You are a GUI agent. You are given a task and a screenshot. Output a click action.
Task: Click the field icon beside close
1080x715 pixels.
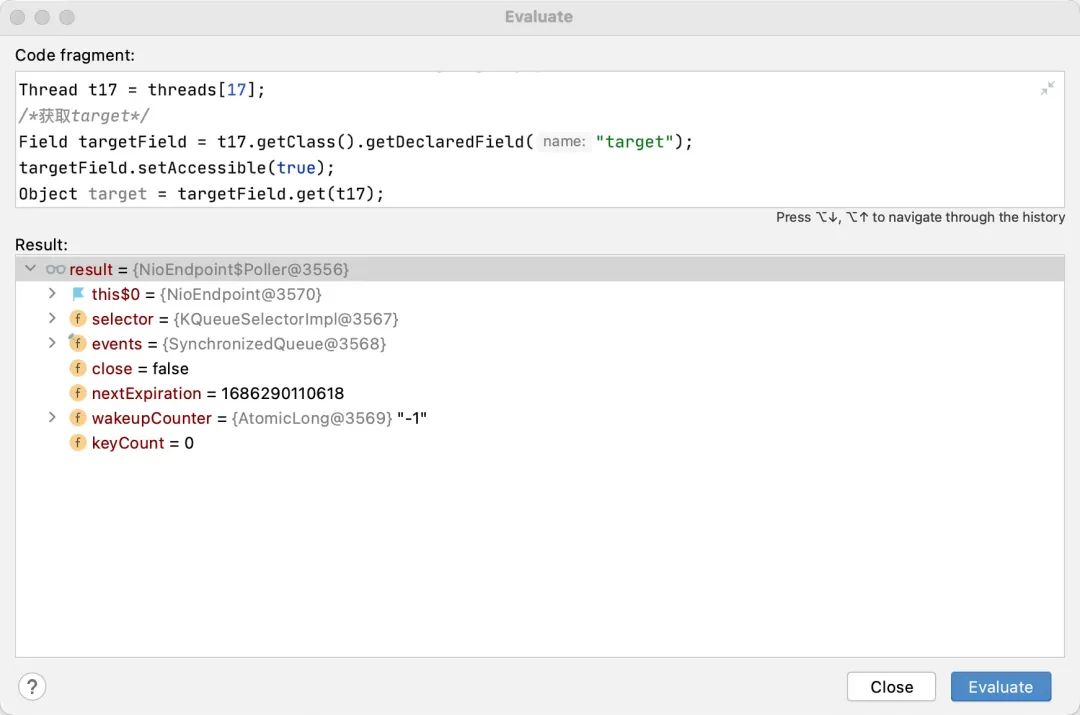(78, 369)
